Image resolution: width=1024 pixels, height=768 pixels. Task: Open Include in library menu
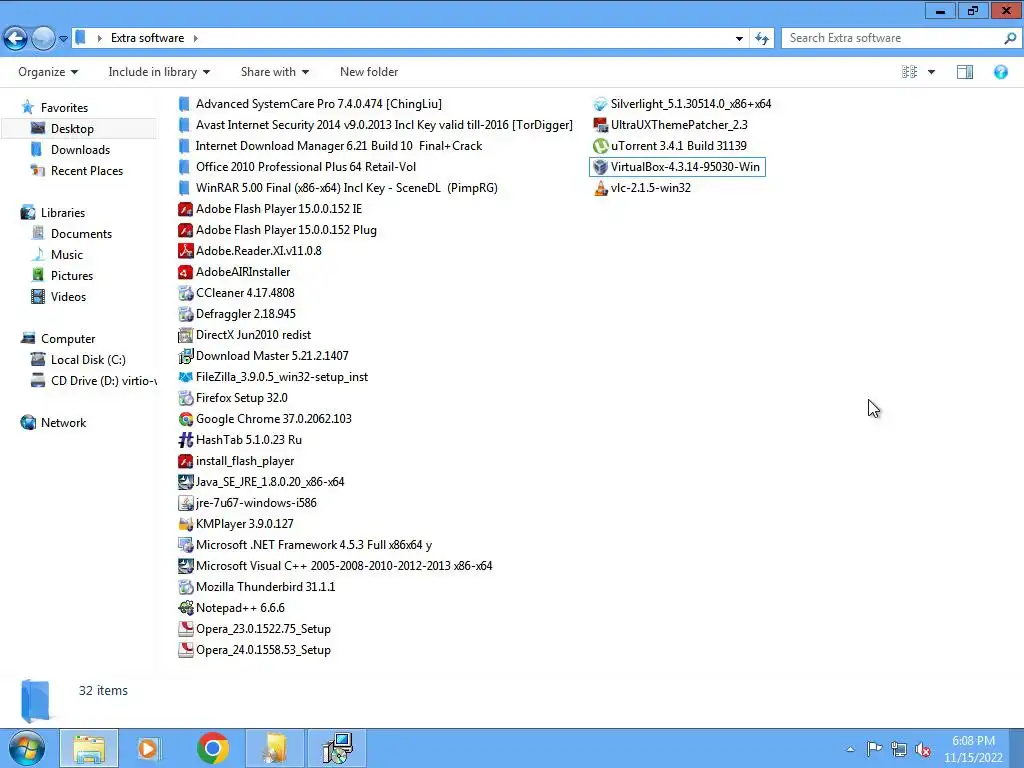pos(159,72)
